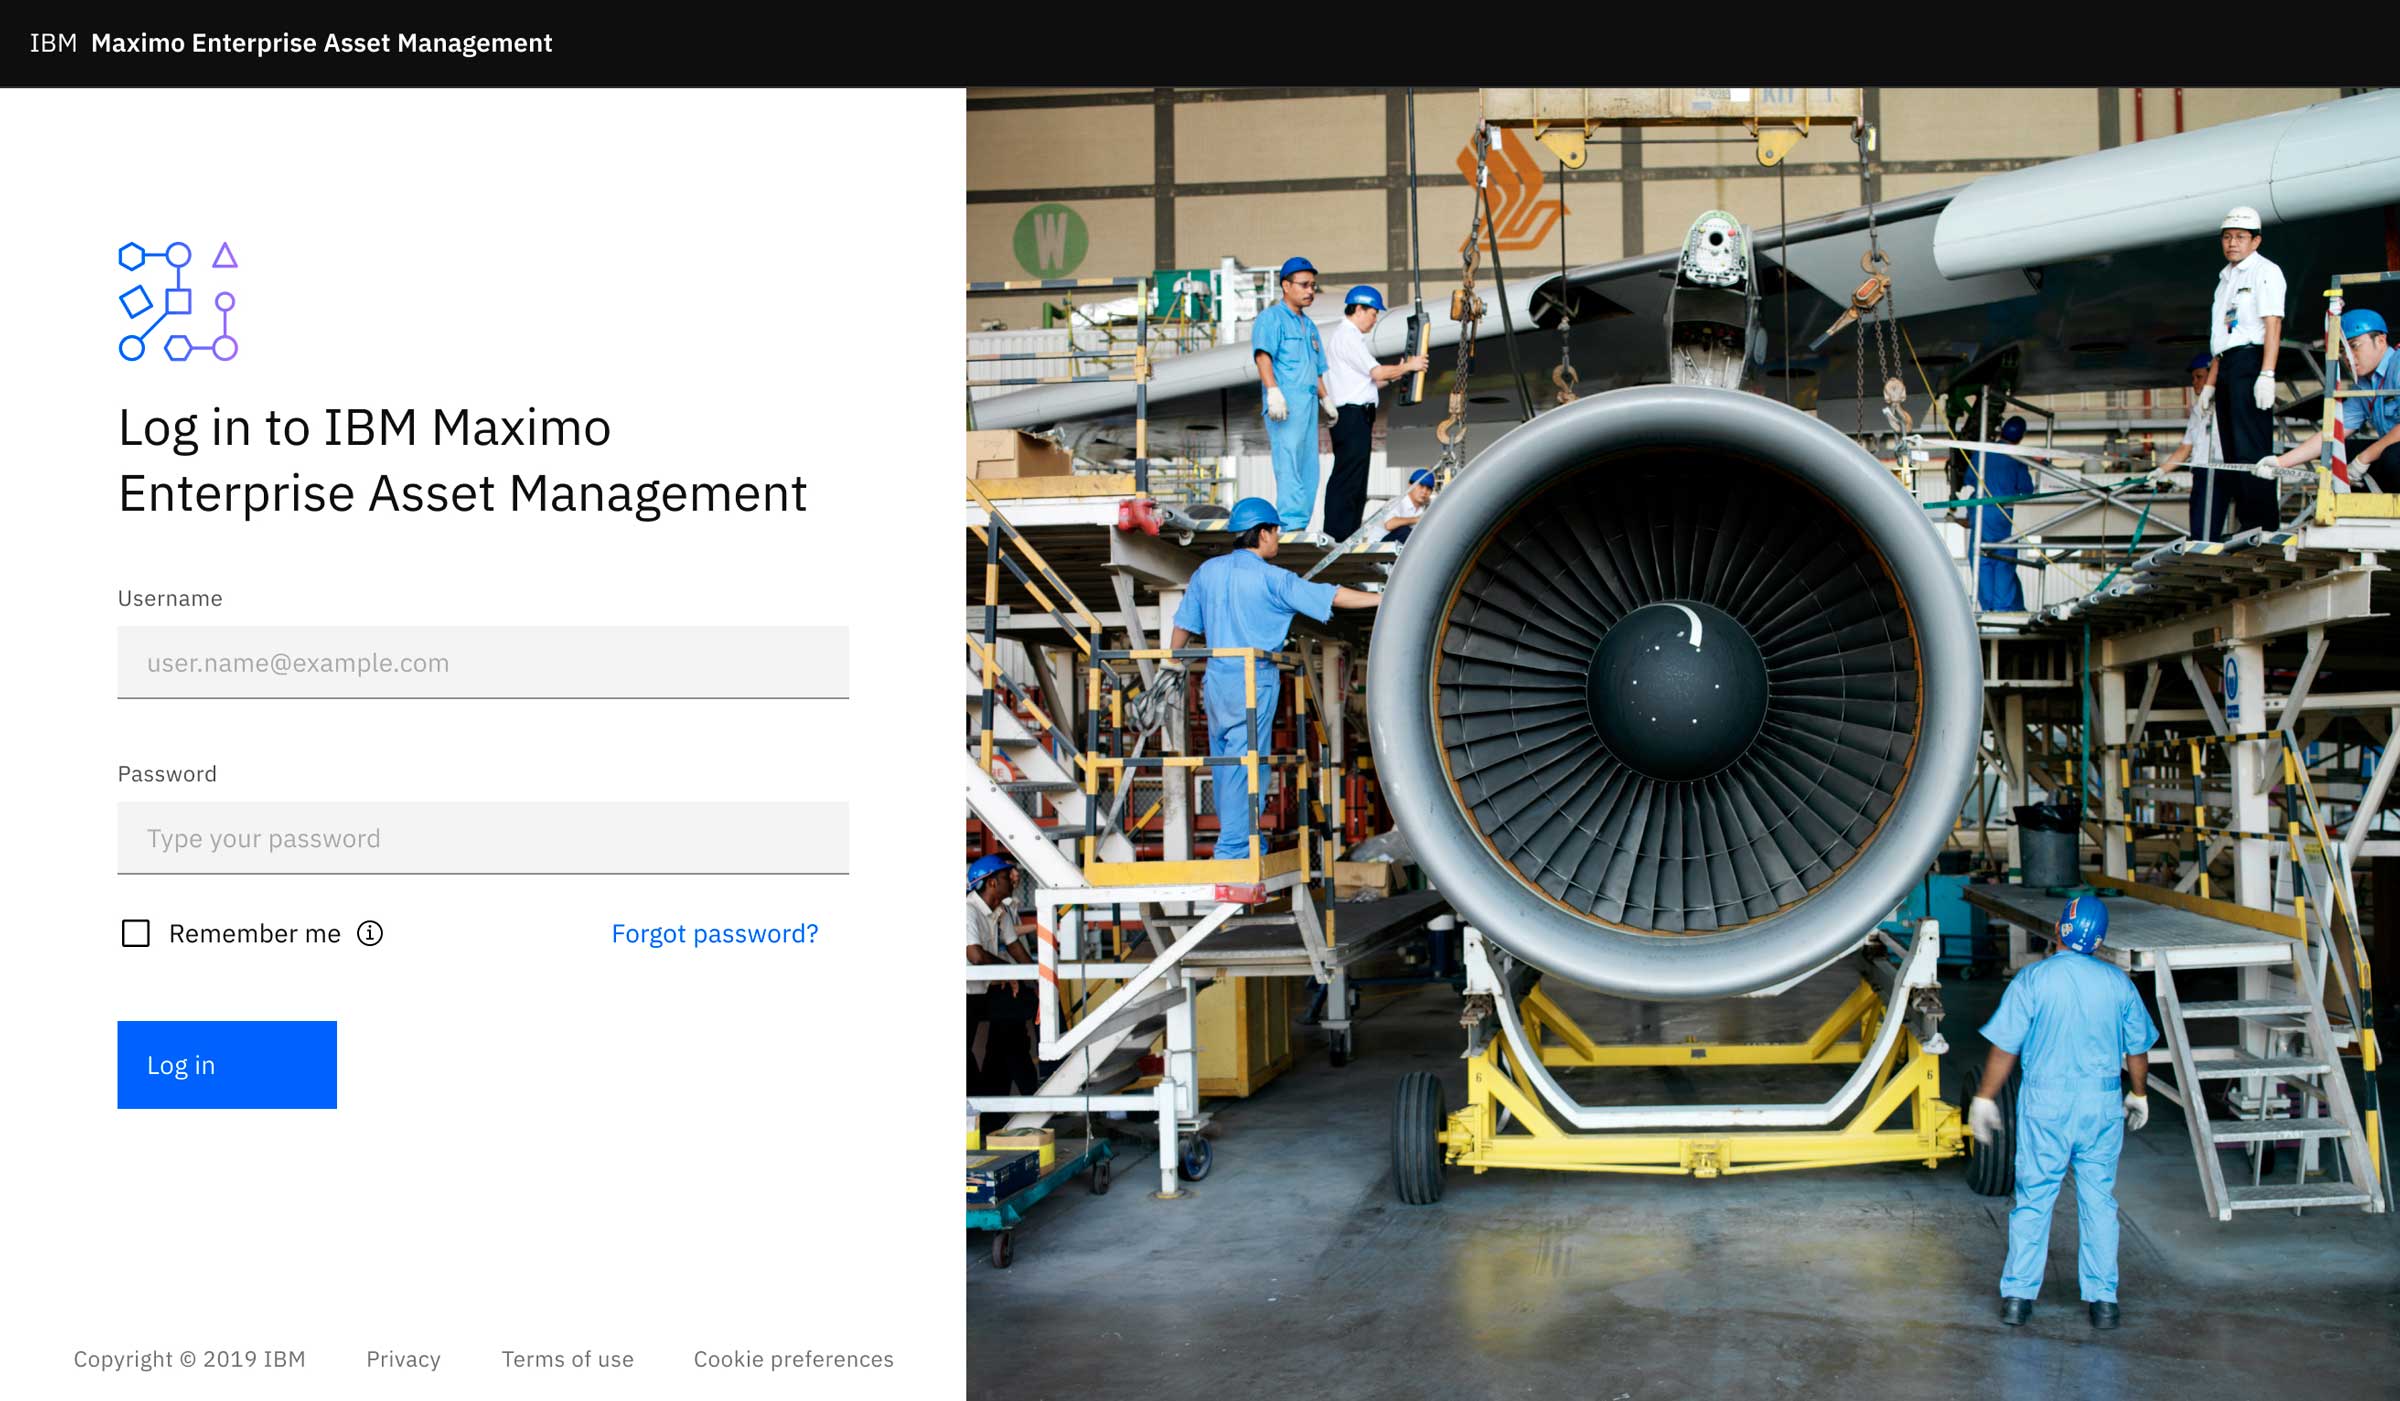
Task: Click the Password input field
Action: point(483,838)
